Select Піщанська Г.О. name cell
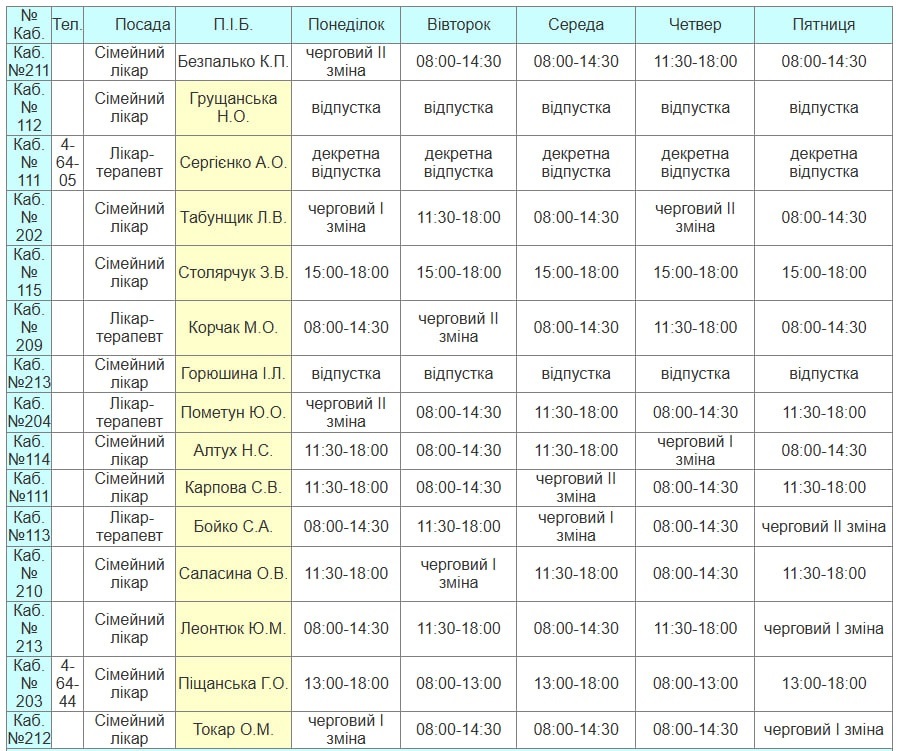898x751 pixels. tap(233, 684)
